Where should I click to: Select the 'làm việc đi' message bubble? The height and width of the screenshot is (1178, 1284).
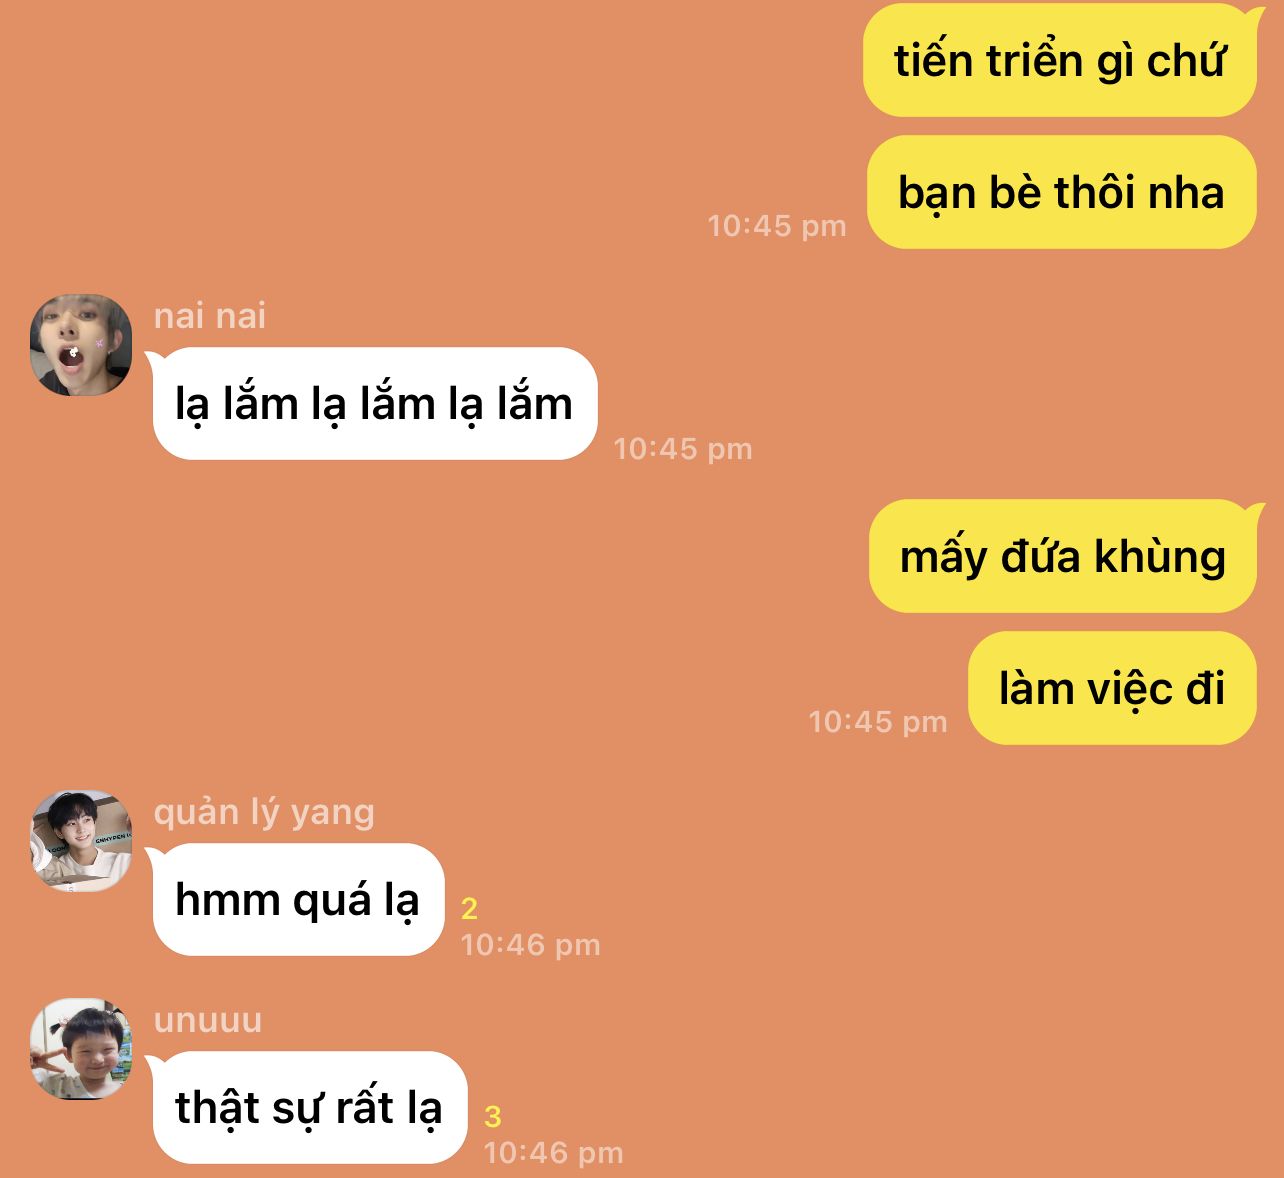1112,688
